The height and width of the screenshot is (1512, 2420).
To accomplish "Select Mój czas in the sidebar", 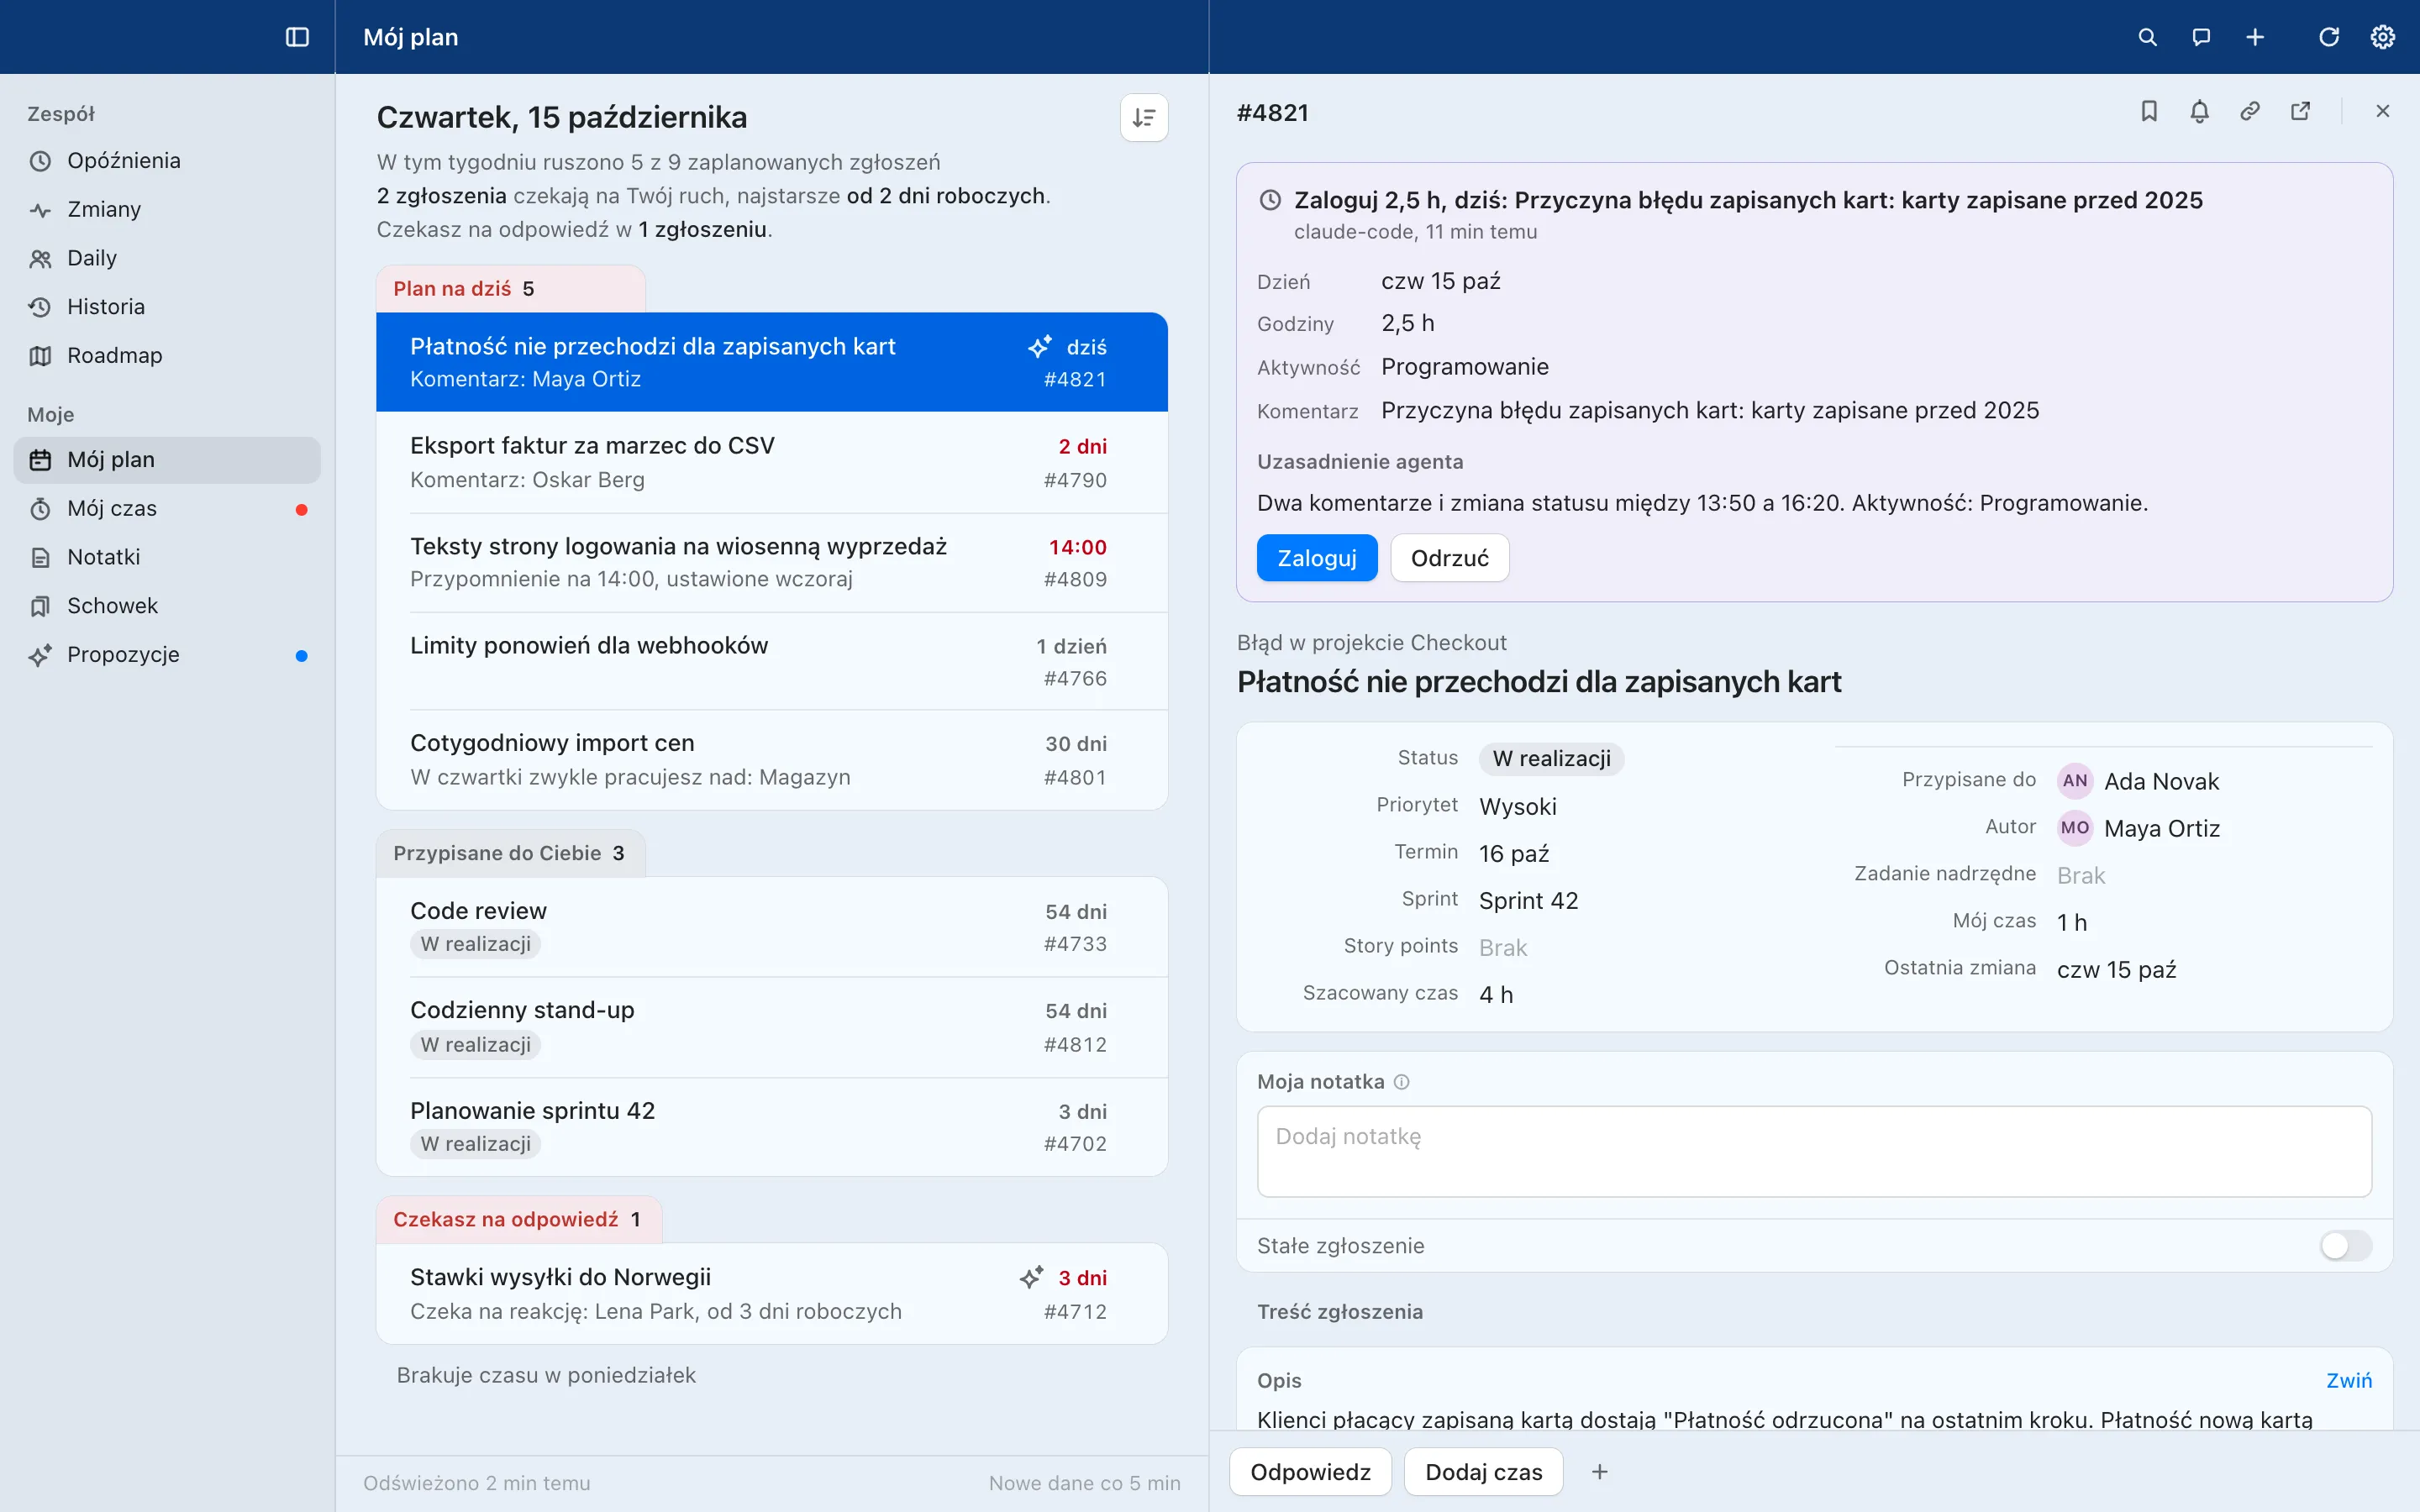I will (x=167, y=509).
